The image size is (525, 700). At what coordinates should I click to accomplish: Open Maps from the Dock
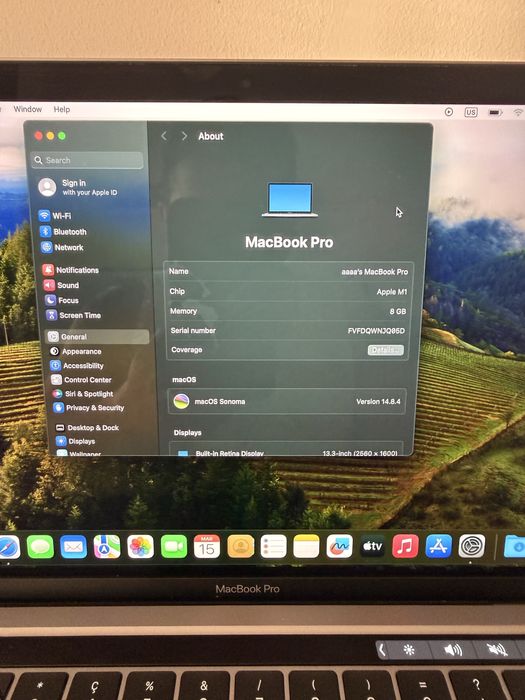107,547
